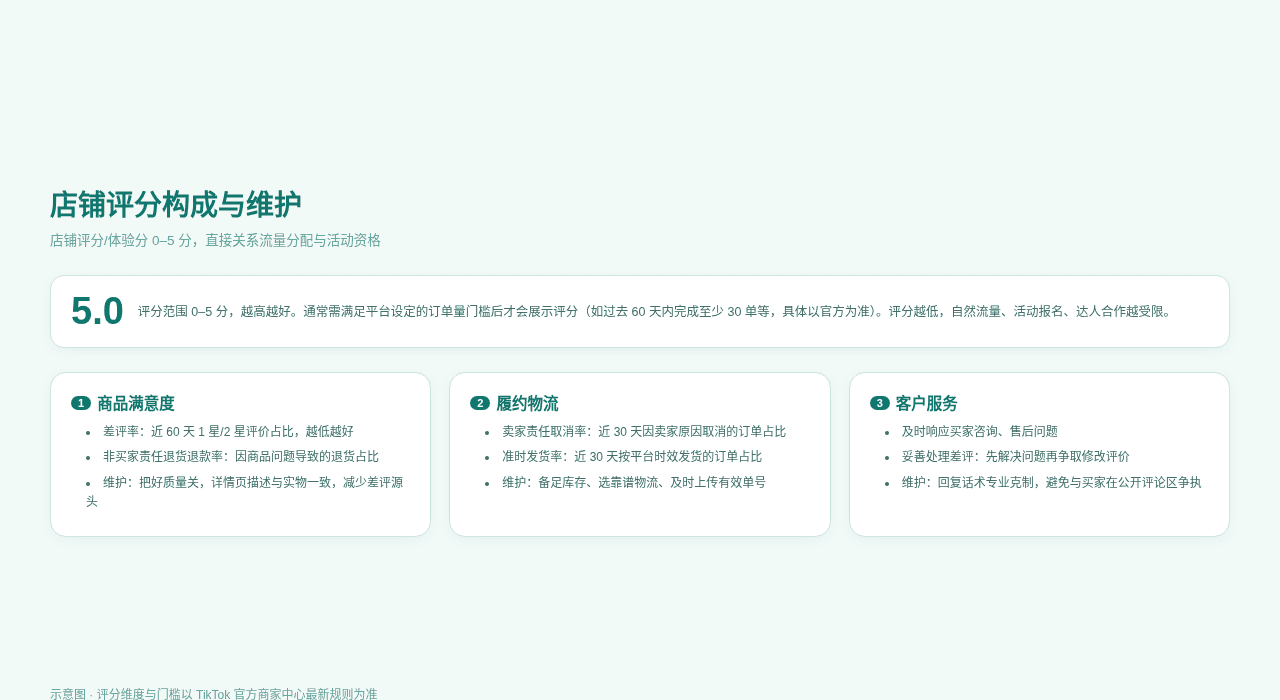Select the 商品满意度 card heading
The width and height of the screenshot is (1280, 700).
point(136,403)
